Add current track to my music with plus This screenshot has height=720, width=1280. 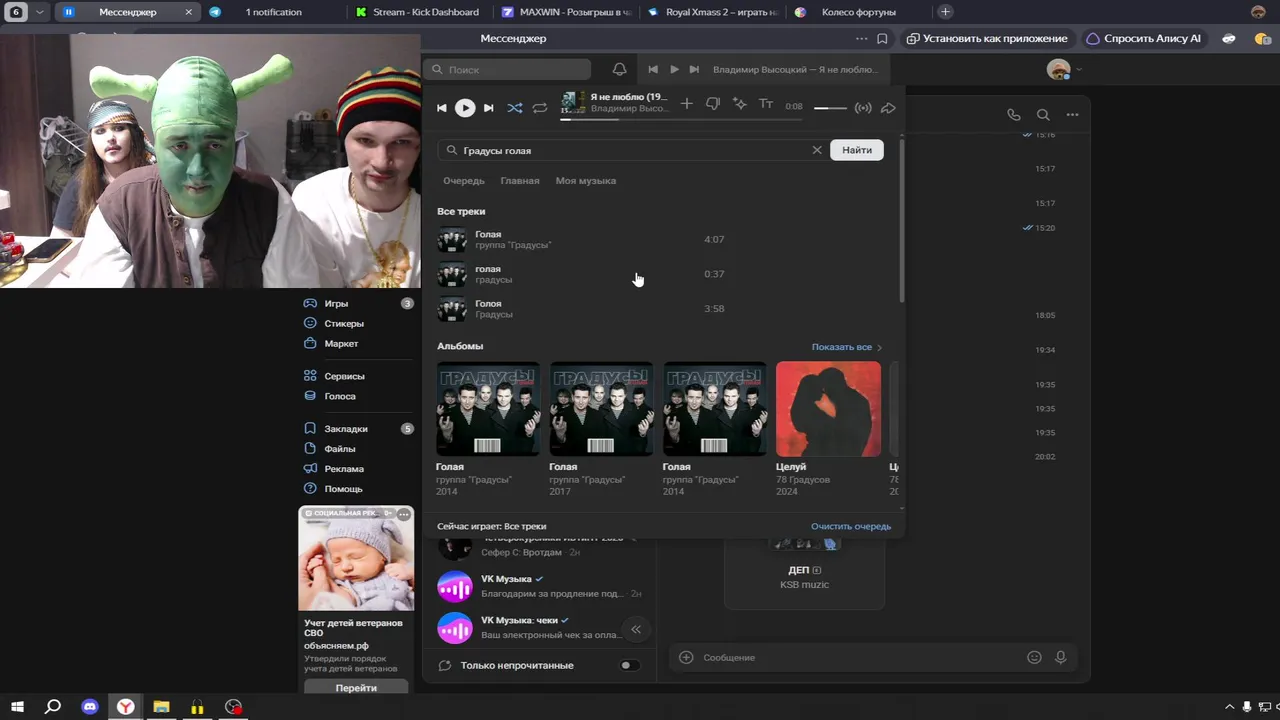coord(686,104)
